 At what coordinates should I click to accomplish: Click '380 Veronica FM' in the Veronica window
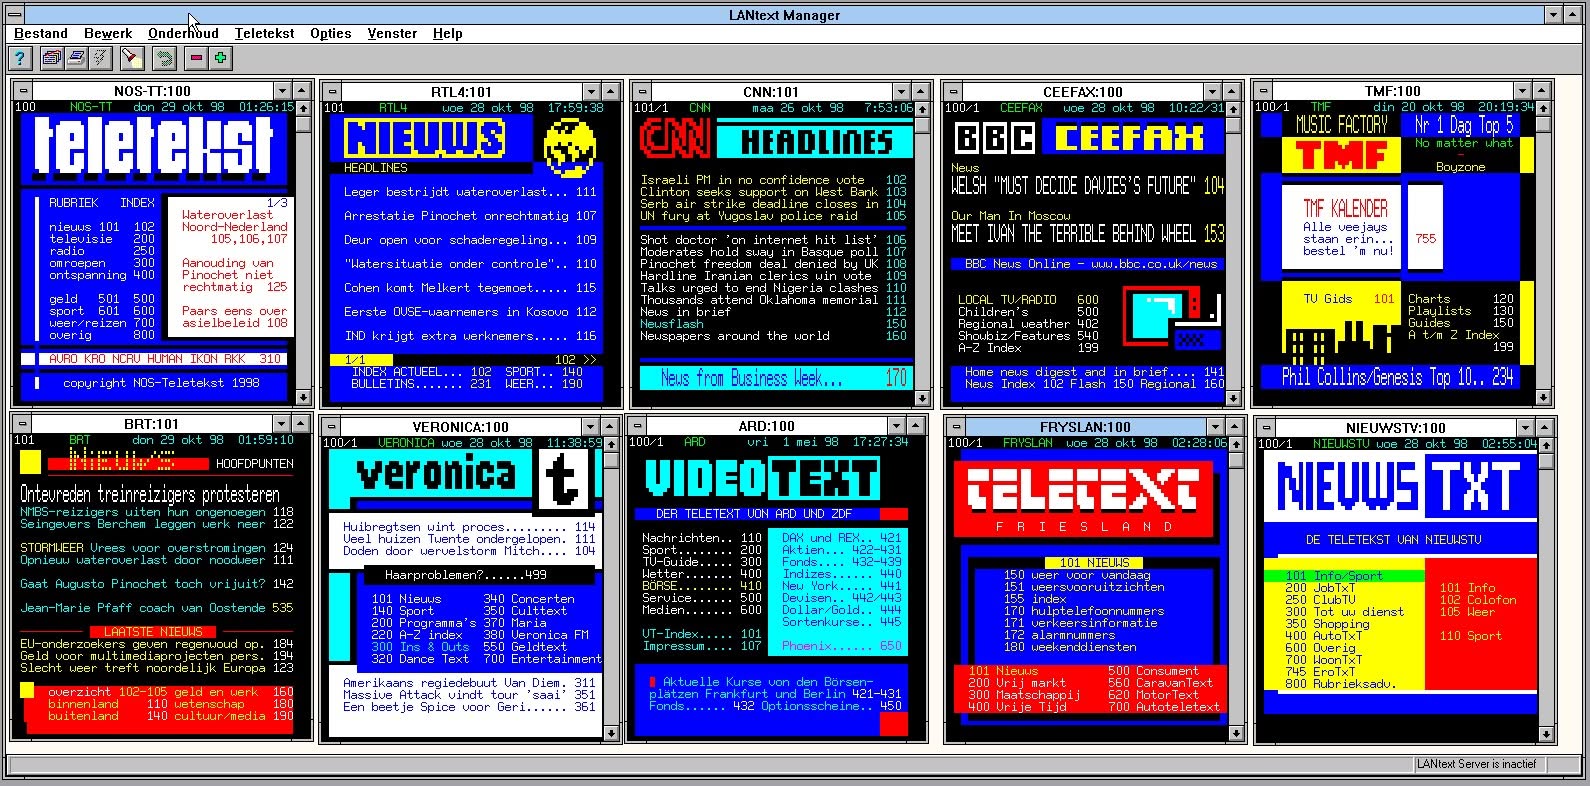tap(536, 635)
